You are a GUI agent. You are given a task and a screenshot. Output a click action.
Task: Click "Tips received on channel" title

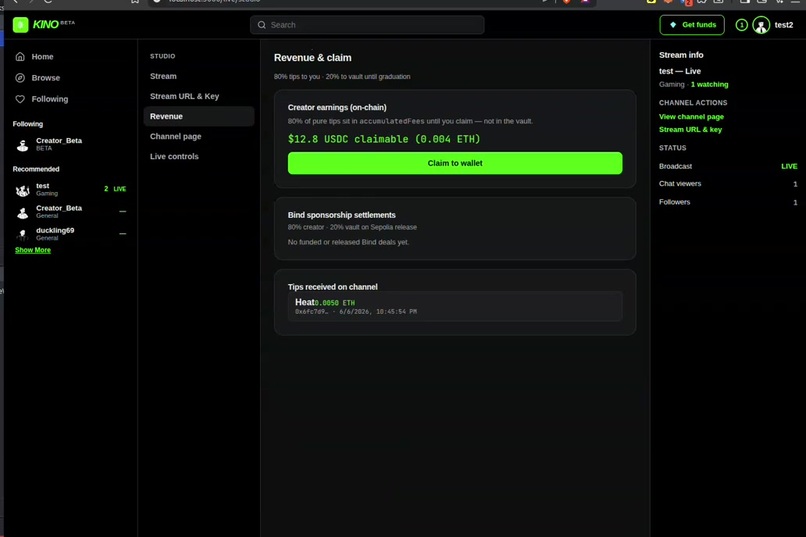[x=333, y=287]
